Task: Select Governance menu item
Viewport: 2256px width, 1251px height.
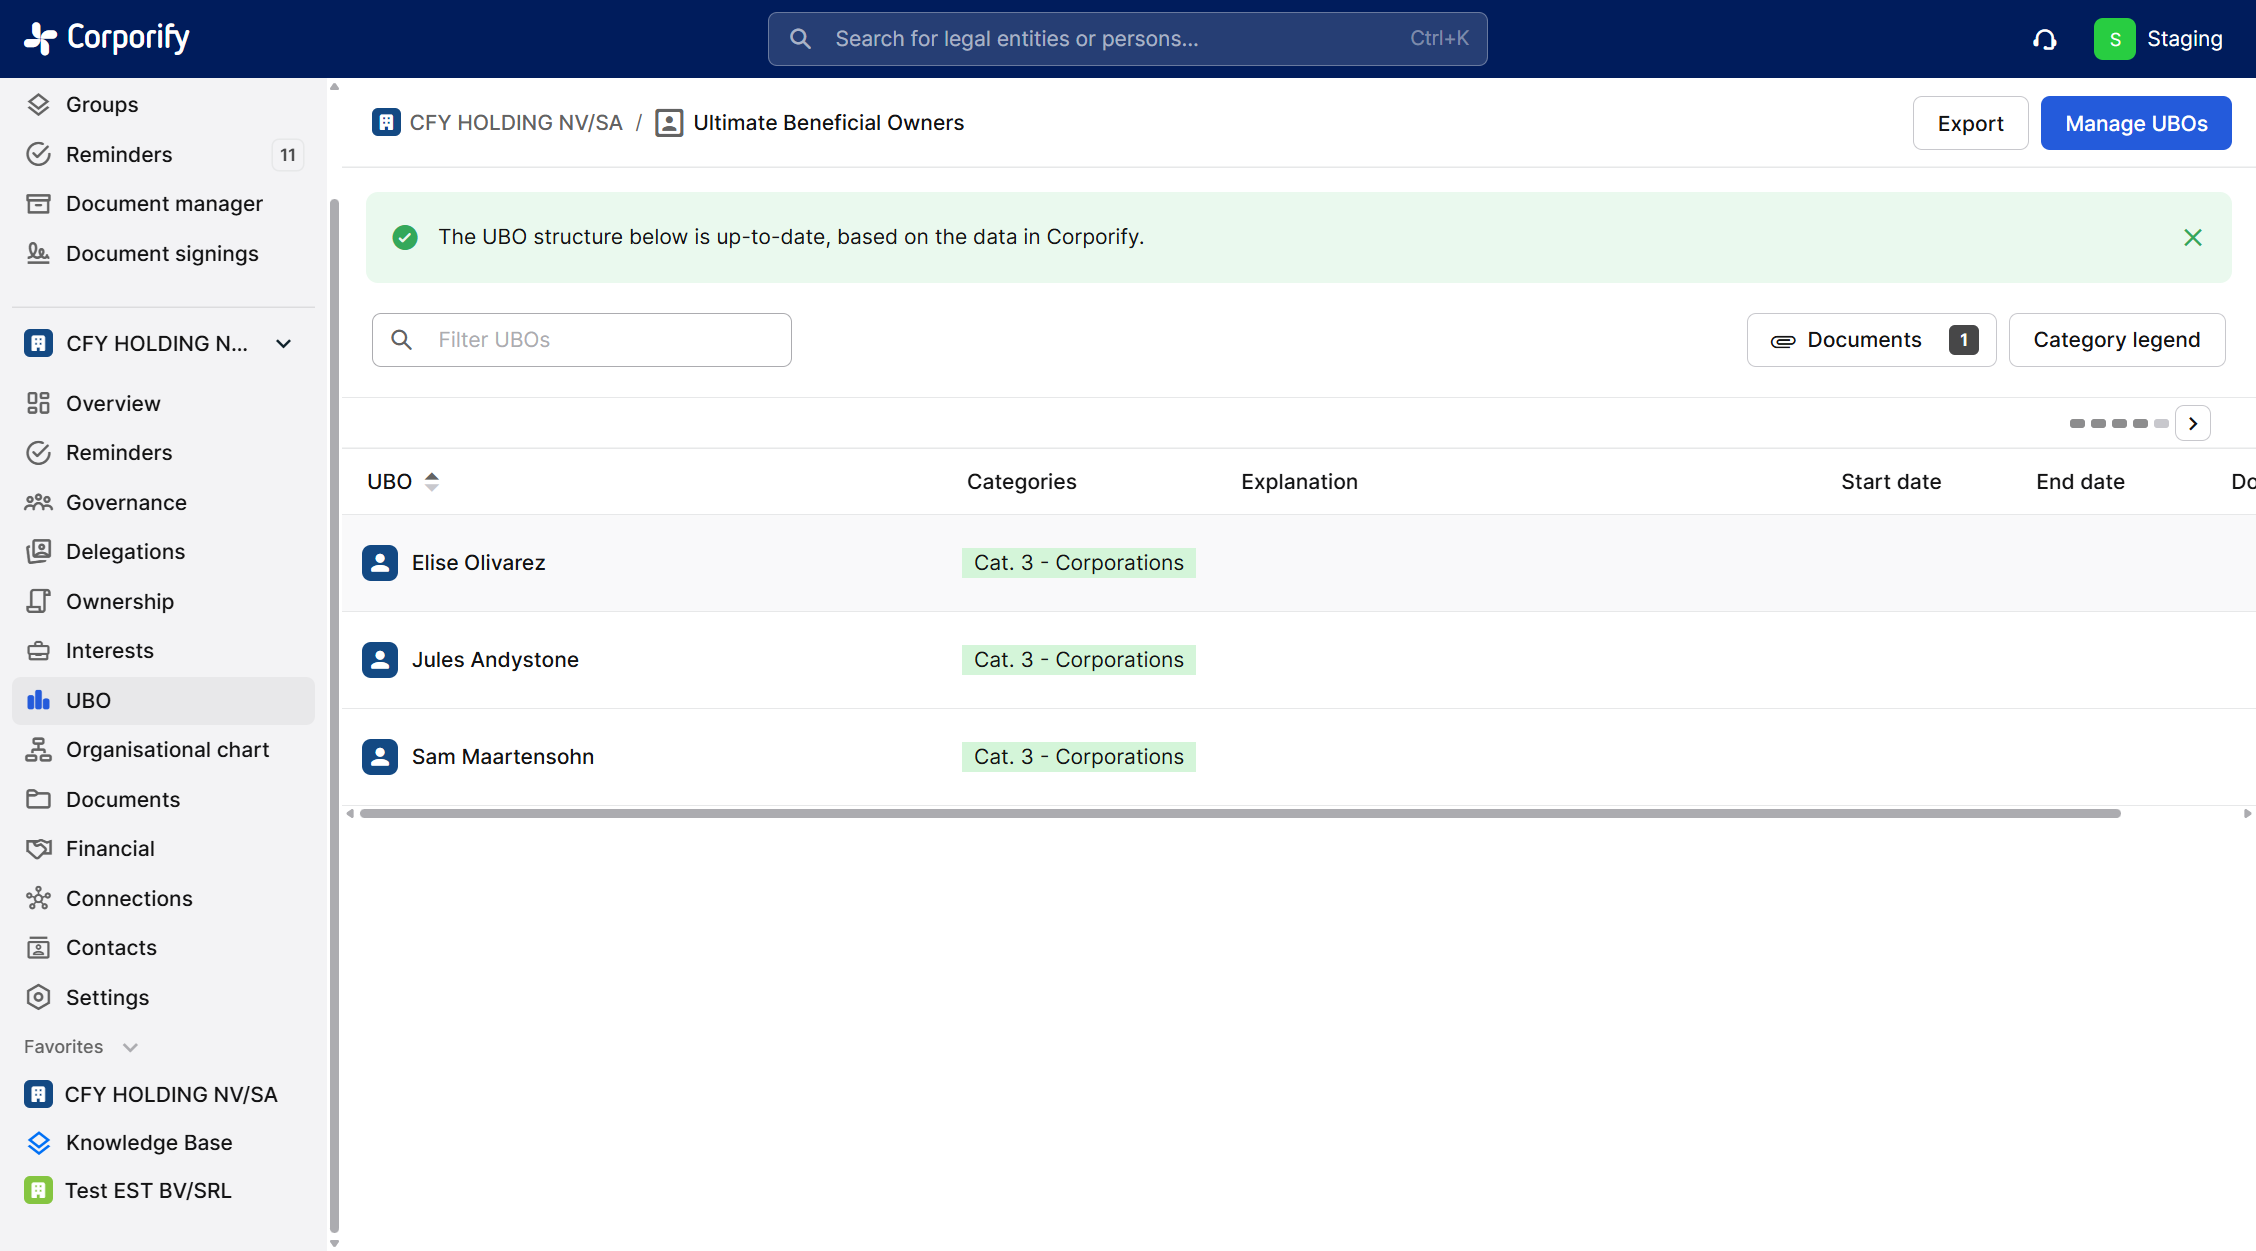Action: [x=126, y=502]
